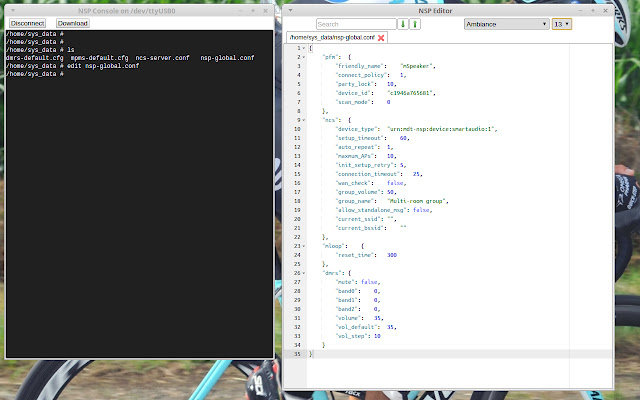Open NSP Editor window menu icon
The height and width of the screenshot is (400, 640).
(x=291, y=8)
